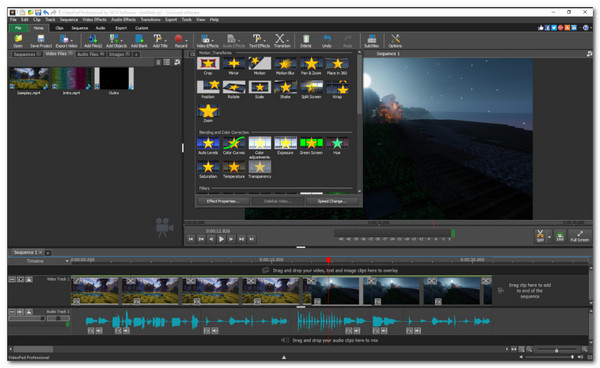Screen dimensions: 600x368
Task: Play the sequence preview
Action: click(x=221, y=239)
